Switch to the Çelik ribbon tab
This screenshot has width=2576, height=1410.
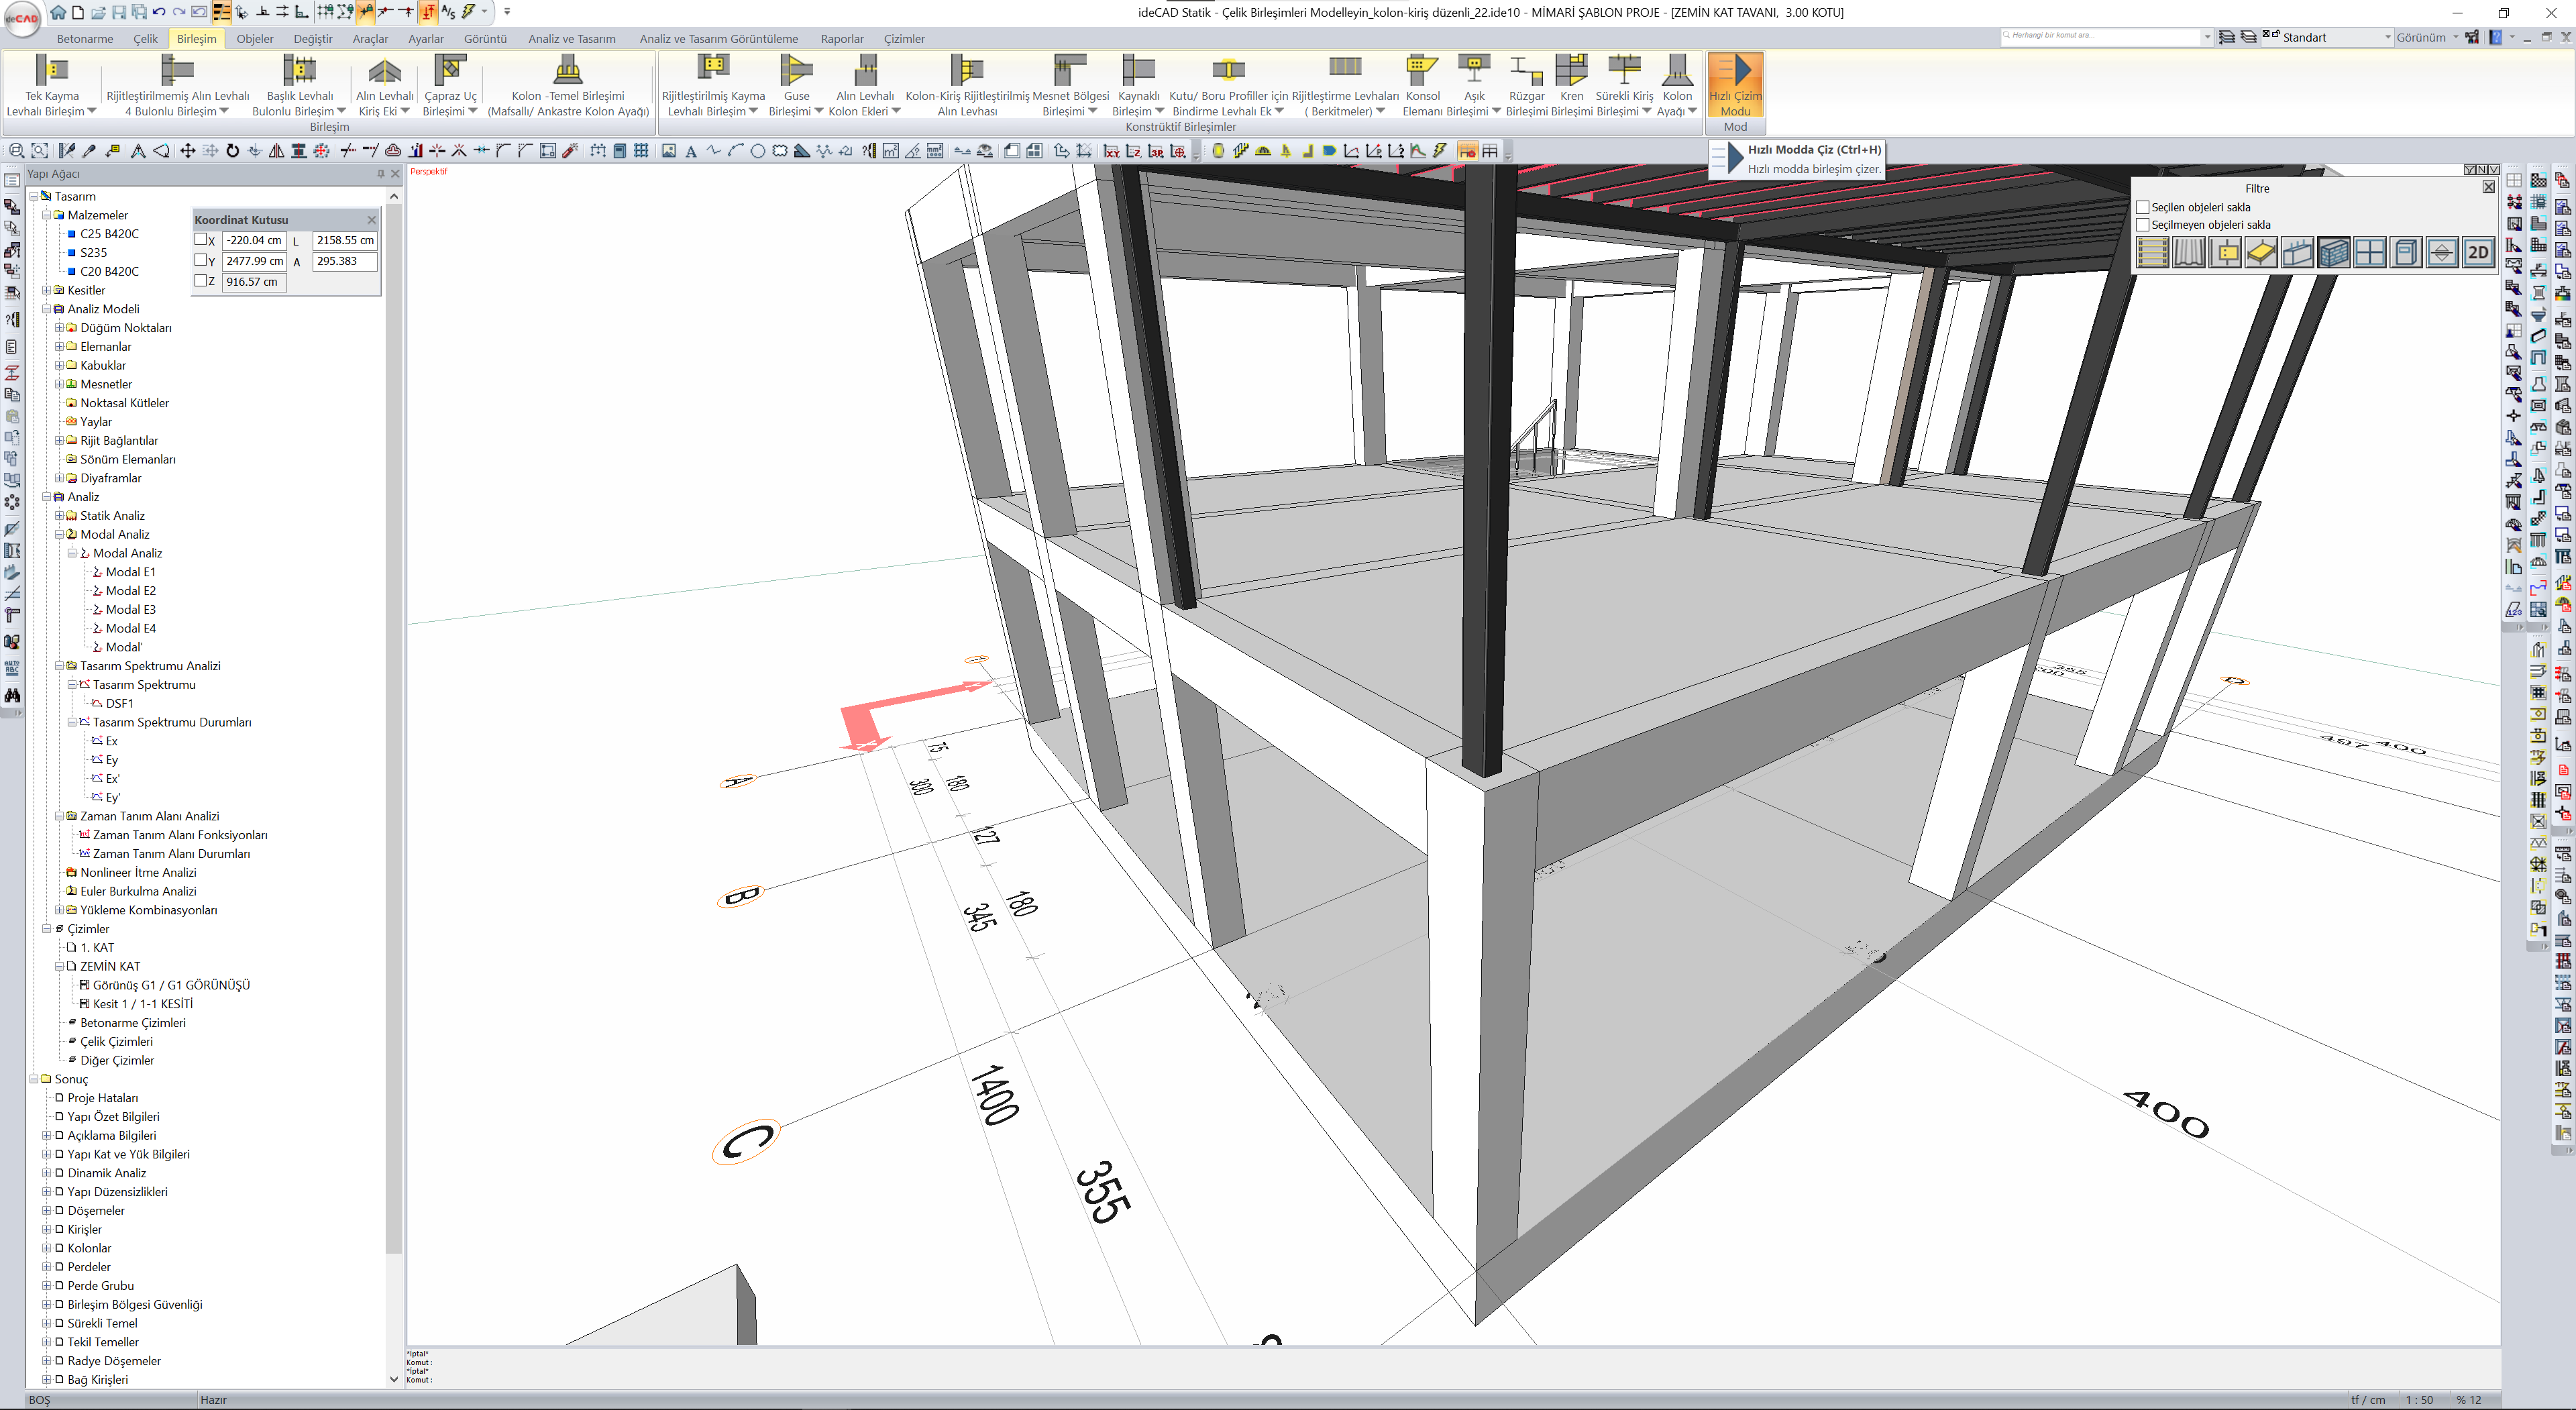(145, 39)
